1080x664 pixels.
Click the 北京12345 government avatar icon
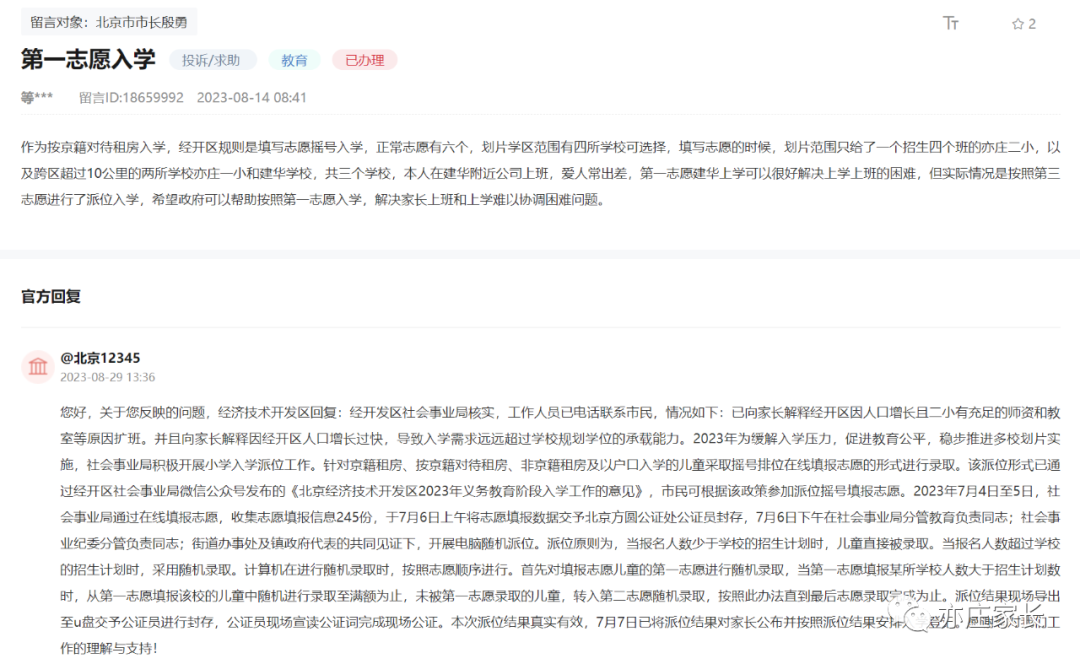coord(38,366)
